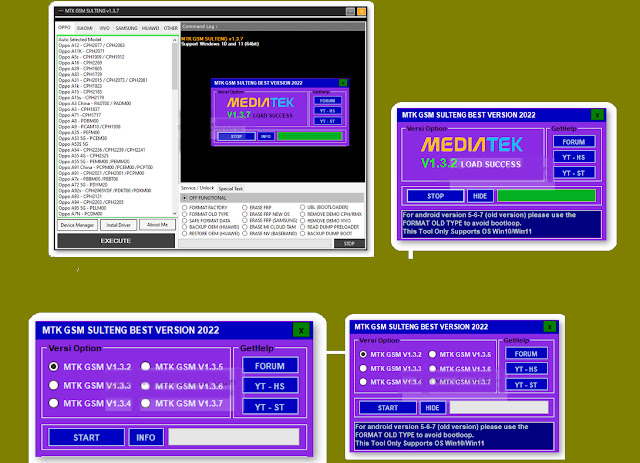Switch to the Service / Unlock tab

pos(198,188)
